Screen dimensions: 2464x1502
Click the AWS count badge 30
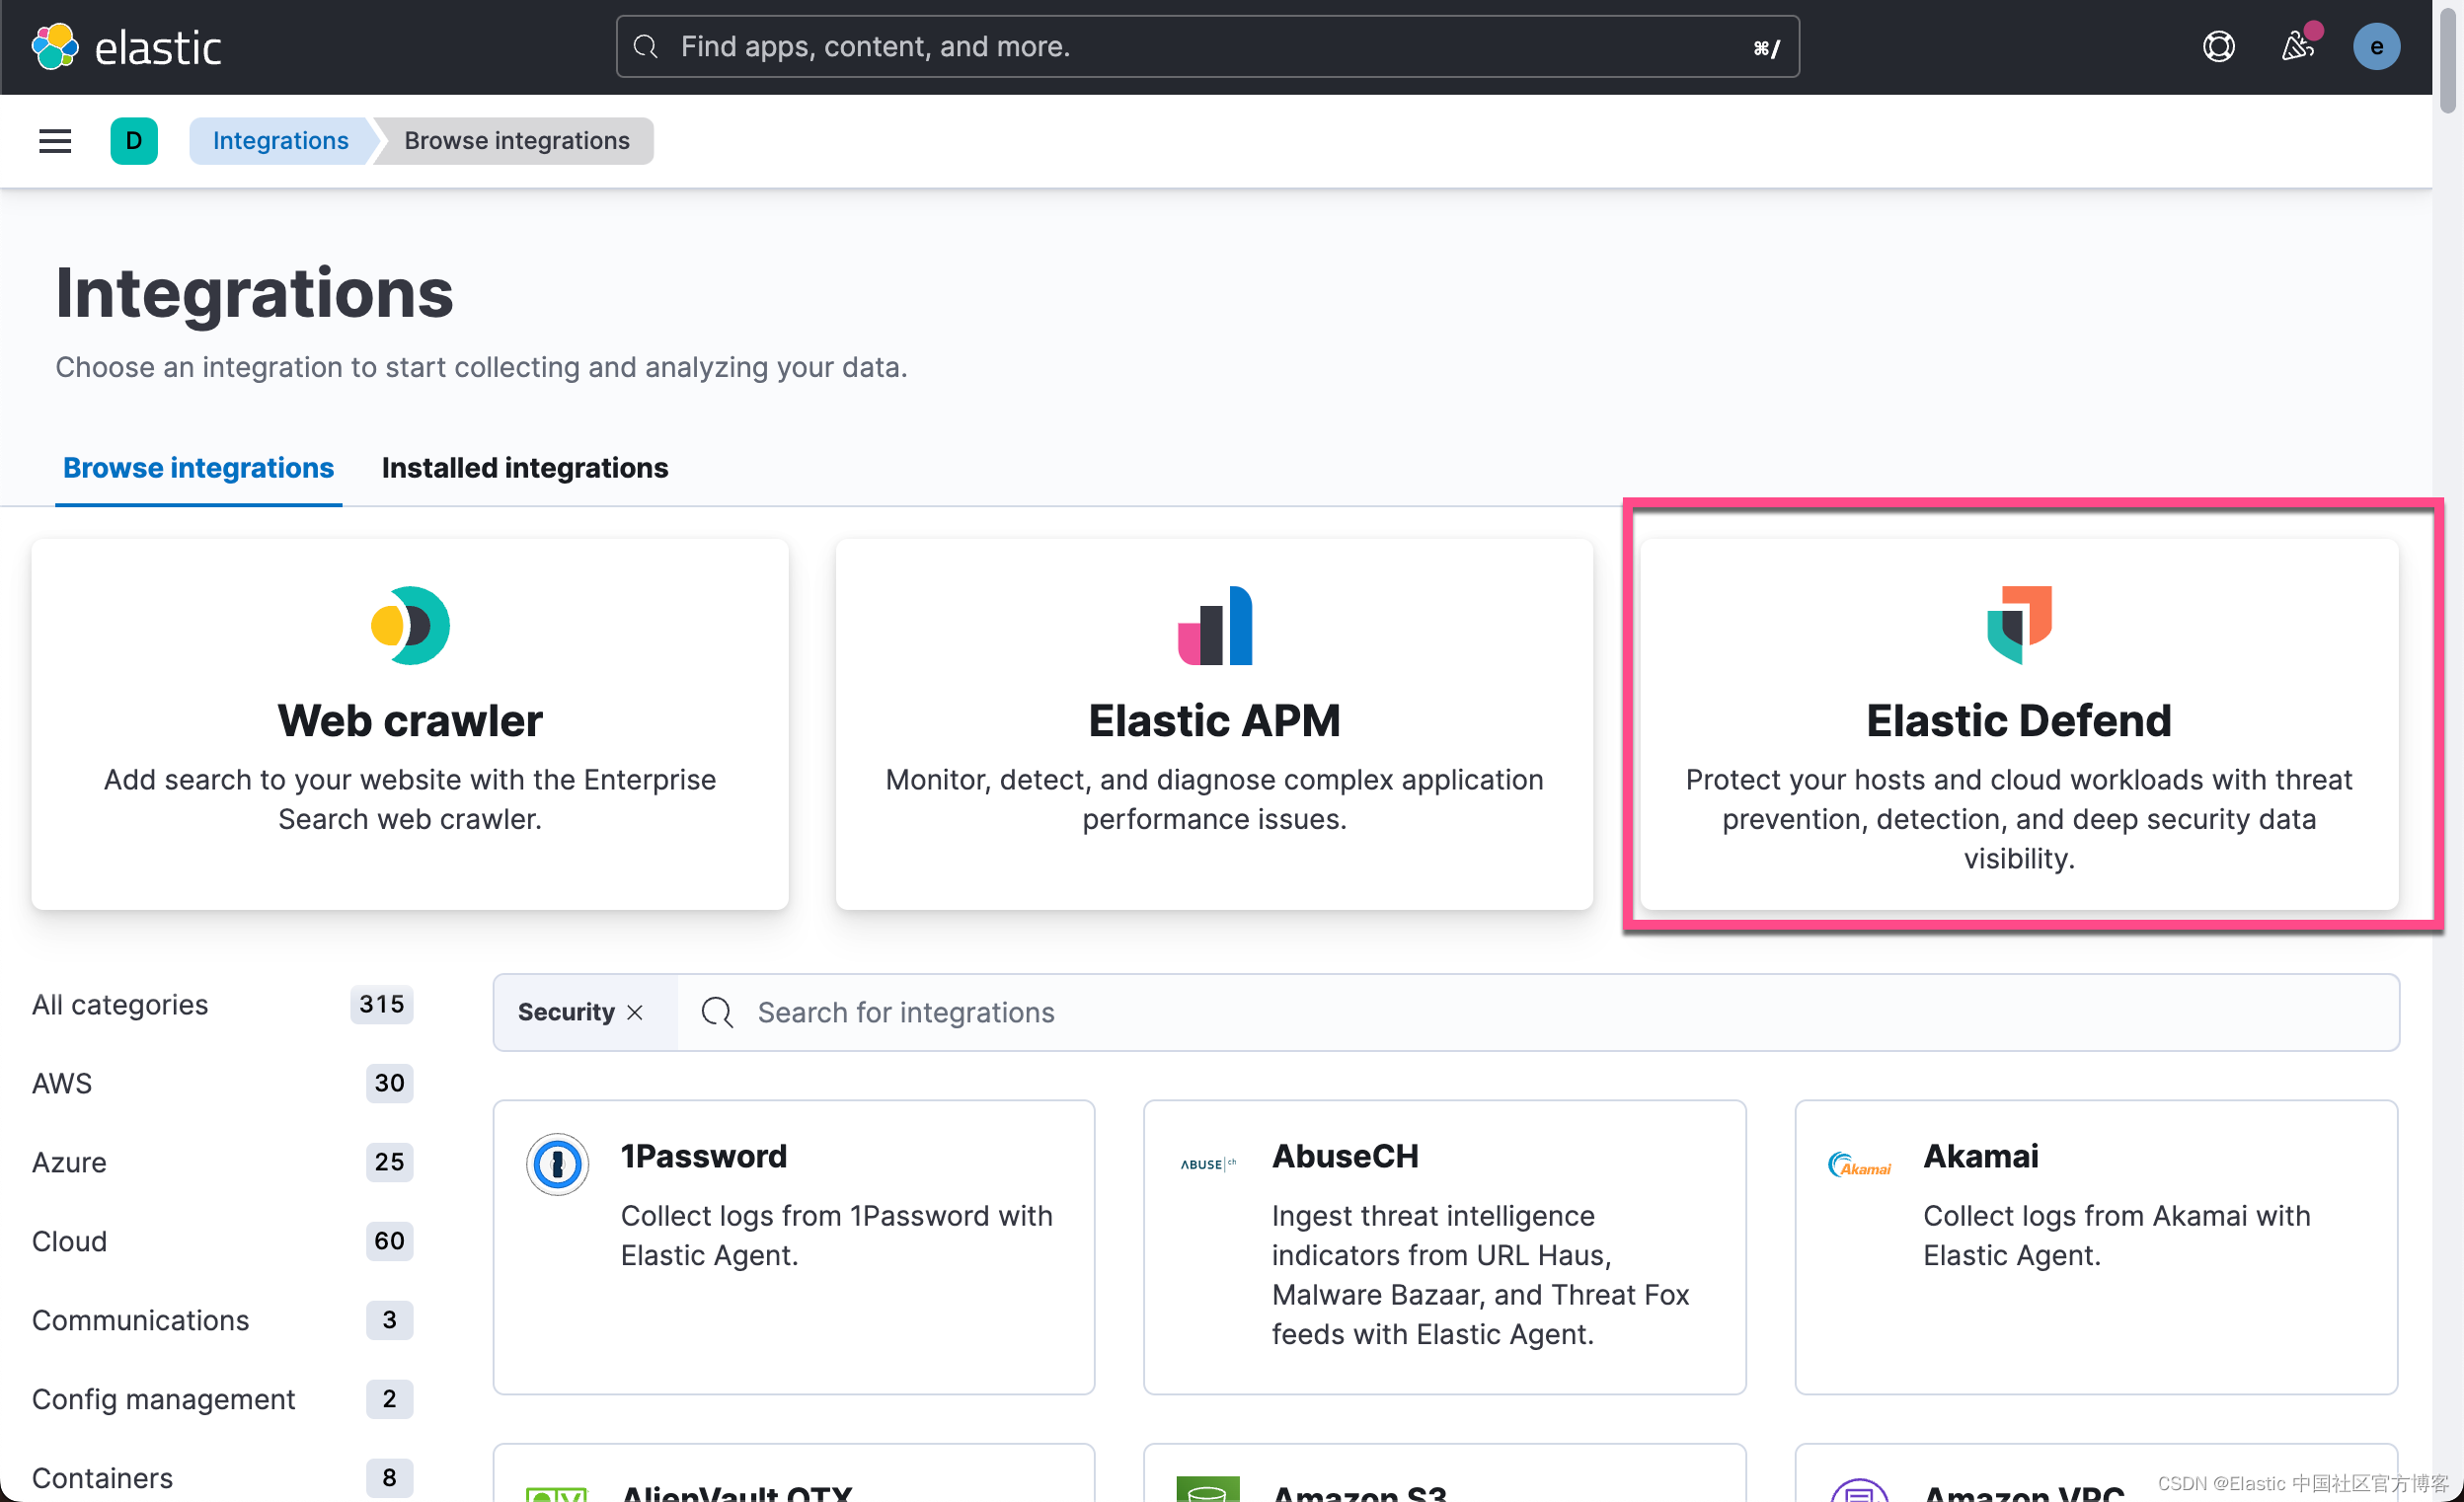tap(389, 1083)
